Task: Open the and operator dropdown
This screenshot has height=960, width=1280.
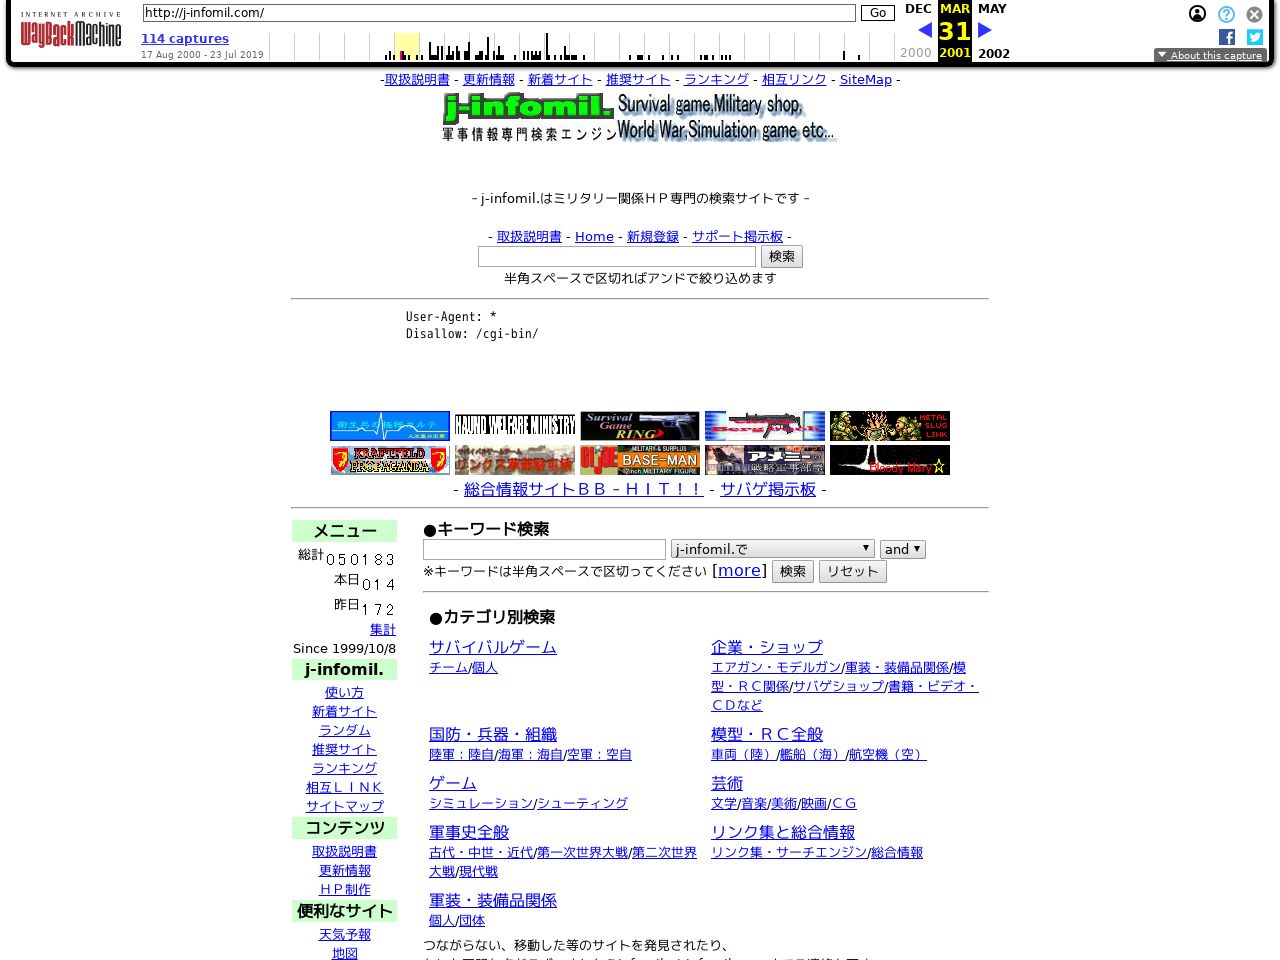Action: coord(902,548)
